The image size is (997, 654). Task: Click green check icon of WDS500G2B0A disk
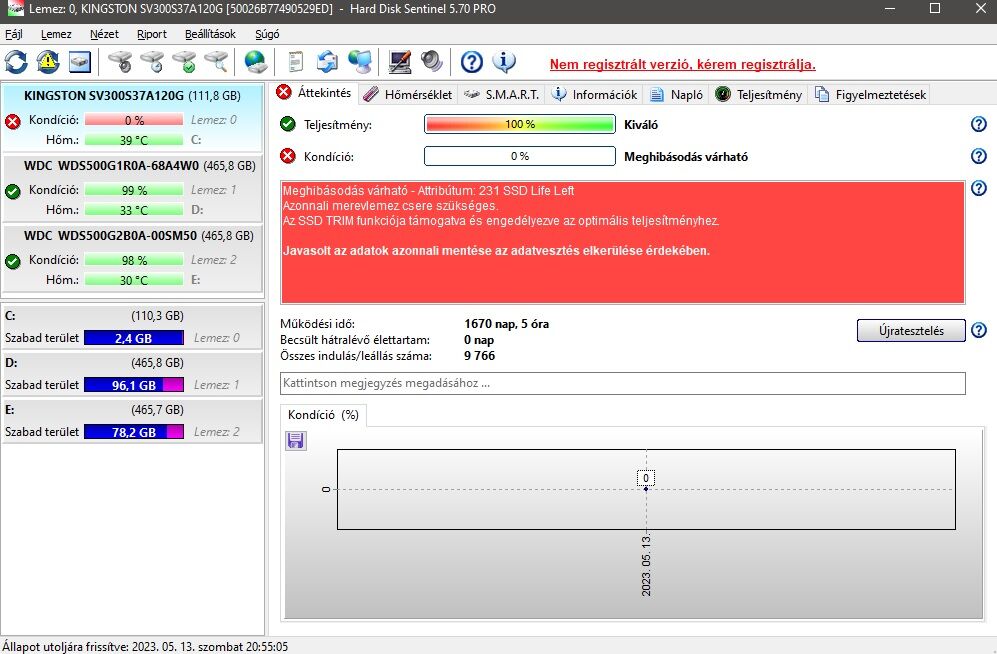pos(13,261)
